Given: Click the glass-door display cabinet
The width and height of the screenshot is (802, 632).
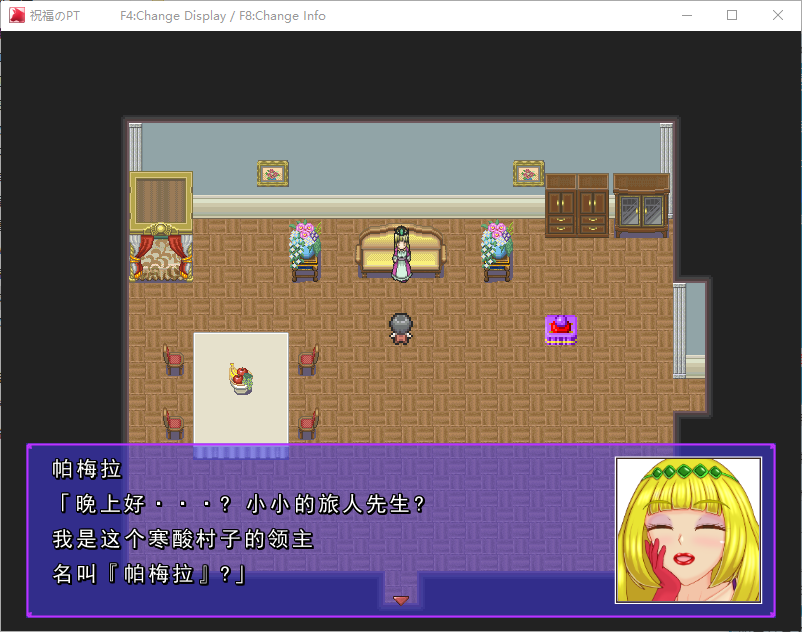Looking at the screenshot, I should (641, 206).
